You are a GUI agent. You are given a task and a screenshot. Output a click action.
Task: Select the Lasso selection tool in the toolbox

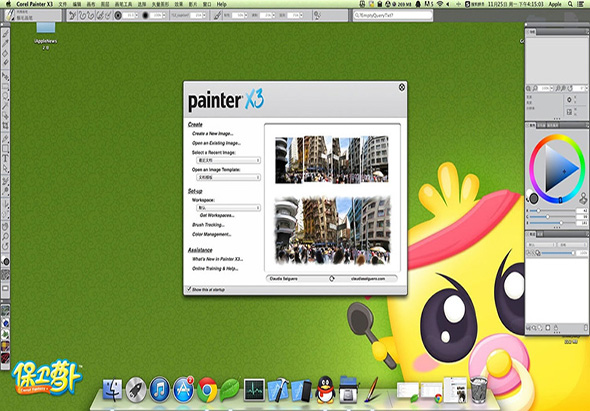tap(6, 97)
